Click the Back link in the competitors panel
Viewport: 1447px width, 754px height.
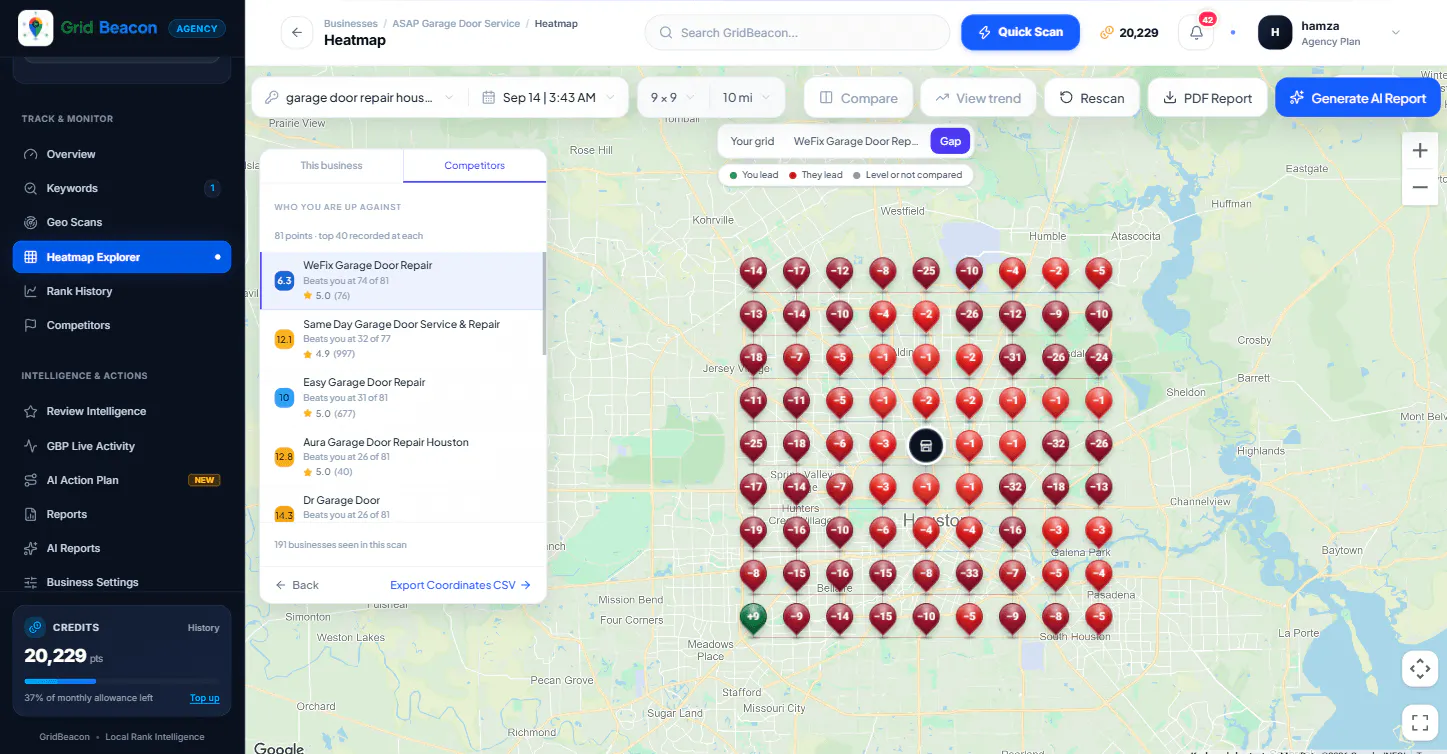pyautogui.click(x=297, y=585)
